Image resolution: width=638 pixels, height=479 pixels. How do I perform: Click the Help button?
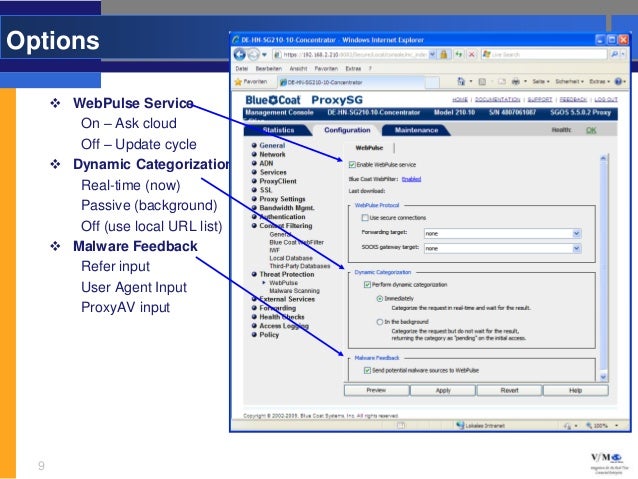(x=575, y=390)
